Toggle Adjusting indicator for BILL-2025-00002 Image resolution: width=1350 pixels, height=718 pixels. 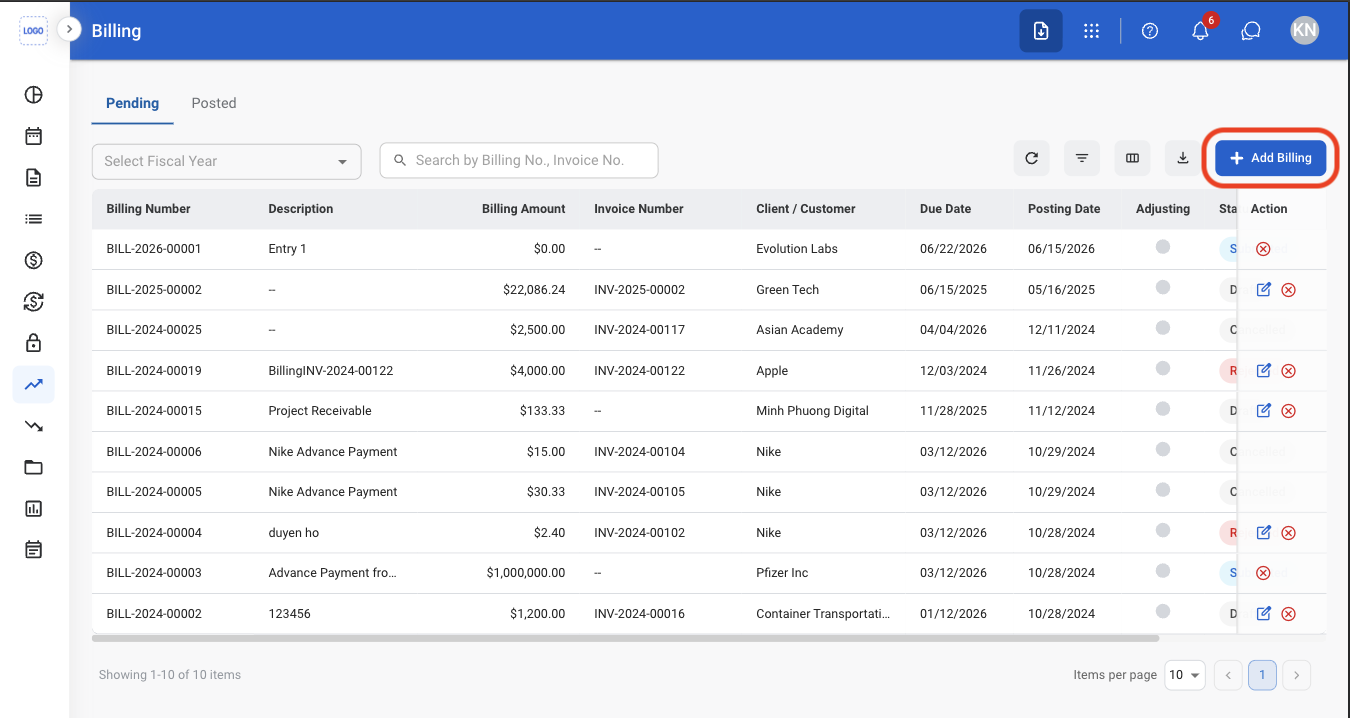coord(1162,287)
